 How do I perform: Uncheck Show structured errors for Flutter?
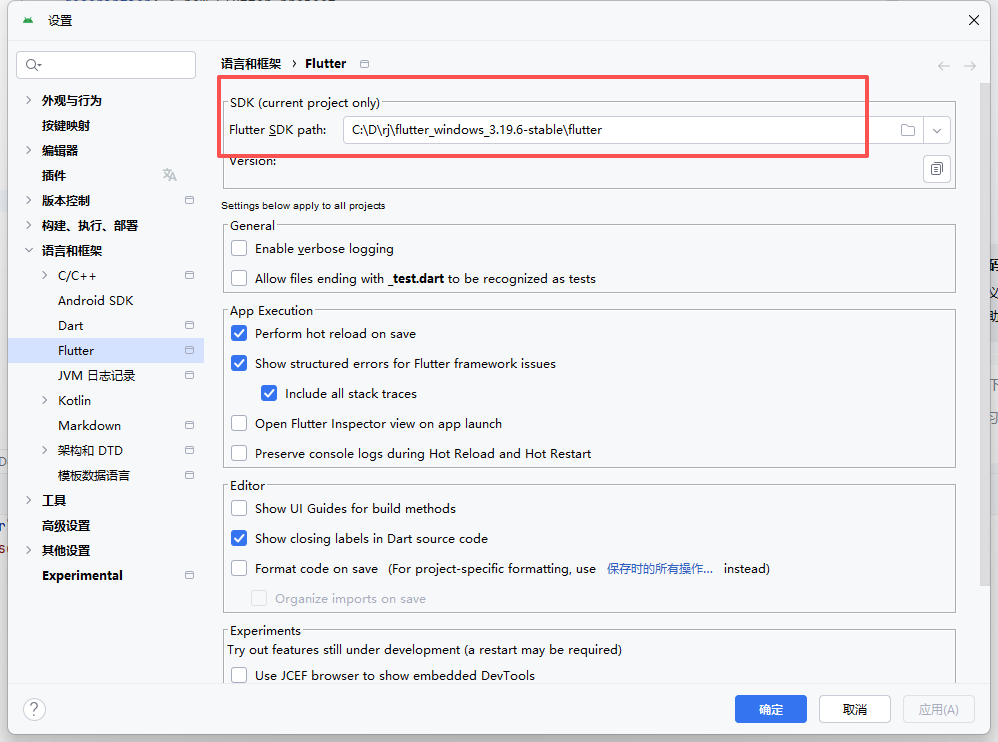(x=239, y=363)
